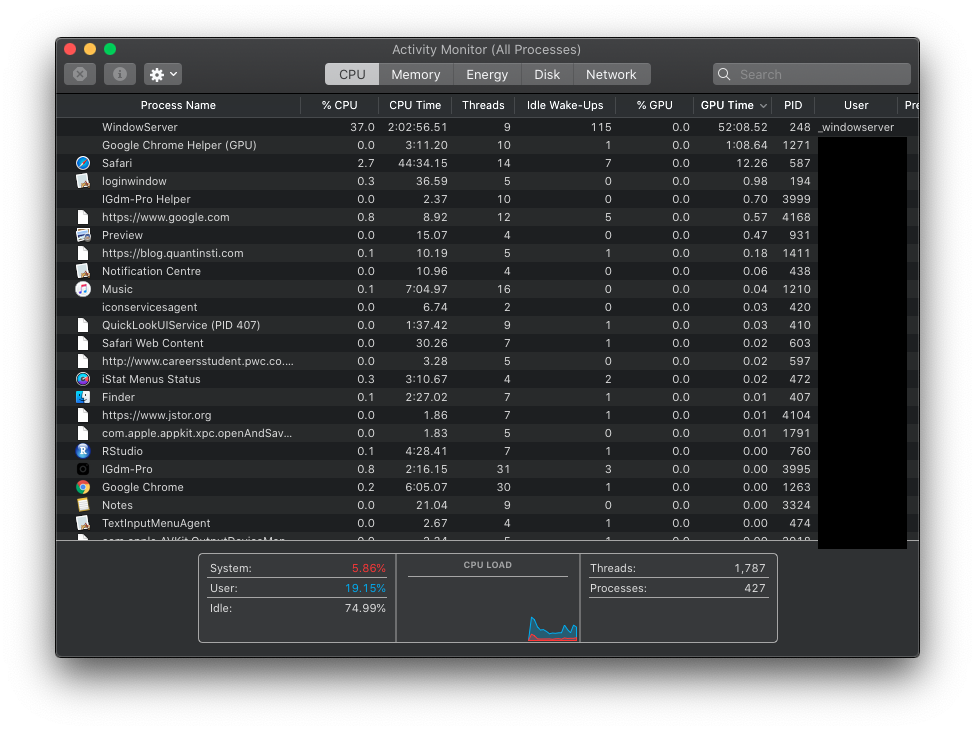This screenshot has height=731, width=975.
Task: Click the Processes count 427
Action: (755, 588)
